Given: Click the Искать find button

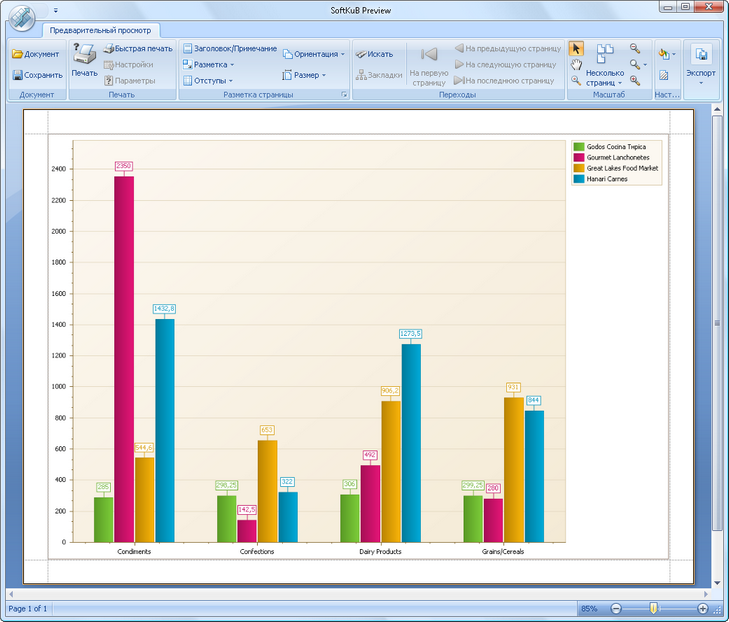Looking at the screenshot, I should [x=374, y=54].
